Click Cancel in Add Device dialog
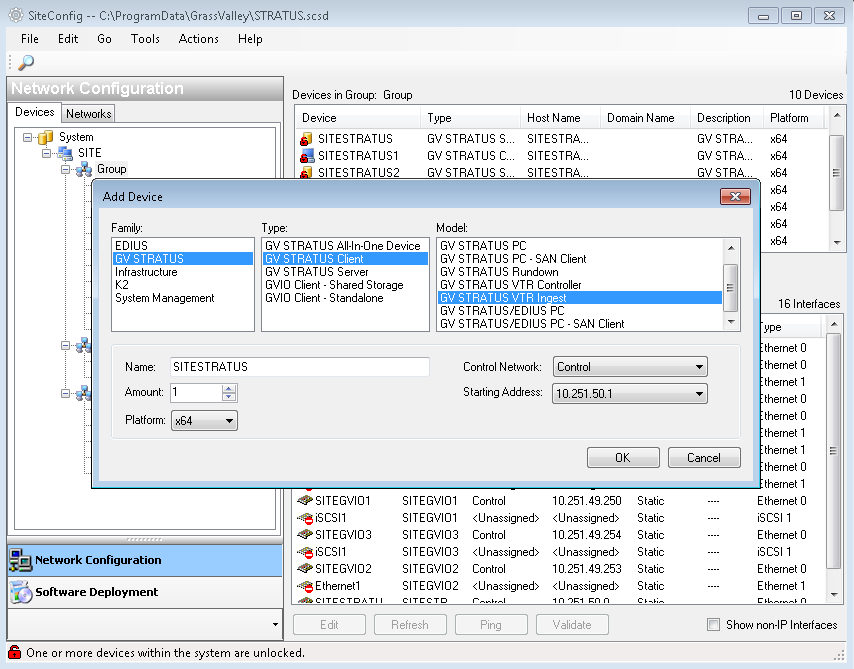The width and height of the screenshot is (854, 669). click(704, 458)
